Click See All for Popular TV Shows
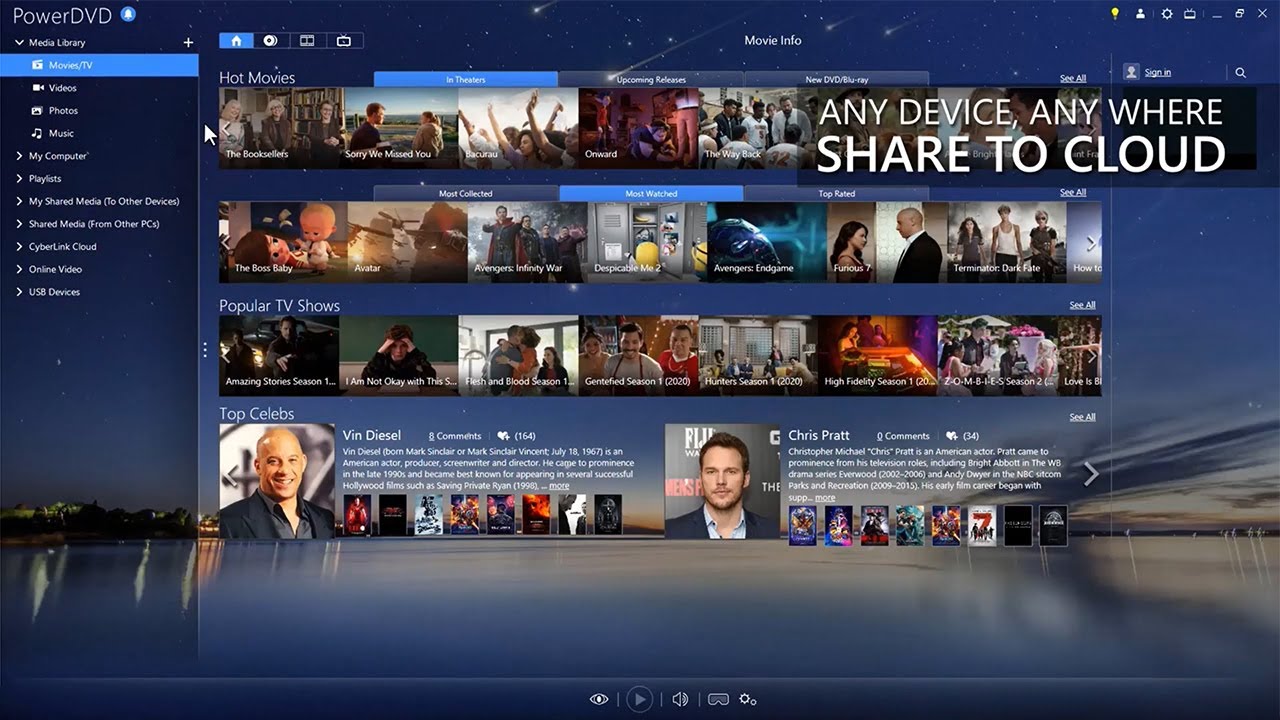The width and height of the screenshot is (1280, 720). pyautogui.click(x=1082, y=305)
